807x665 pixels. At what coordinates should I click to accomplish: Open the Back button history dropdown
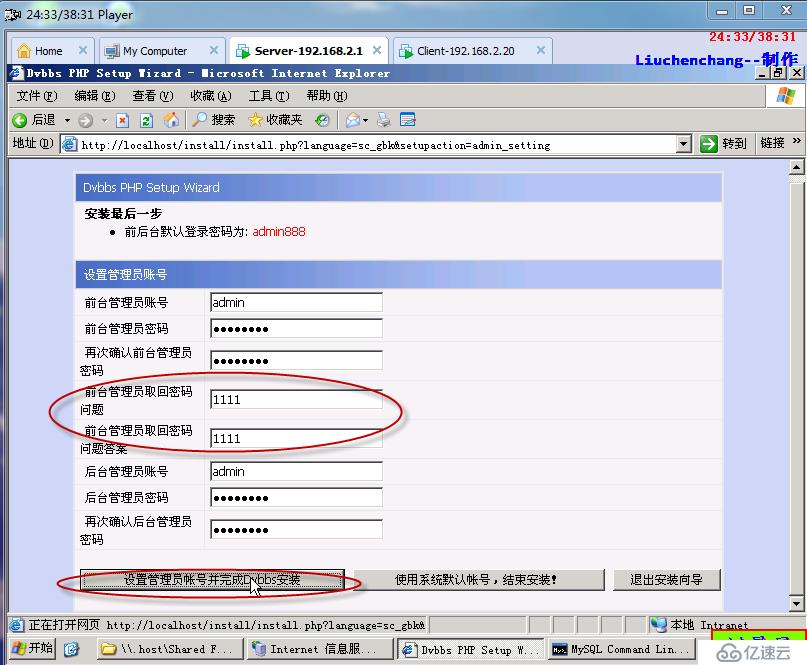pyautogui.click(x=67, y=120)
